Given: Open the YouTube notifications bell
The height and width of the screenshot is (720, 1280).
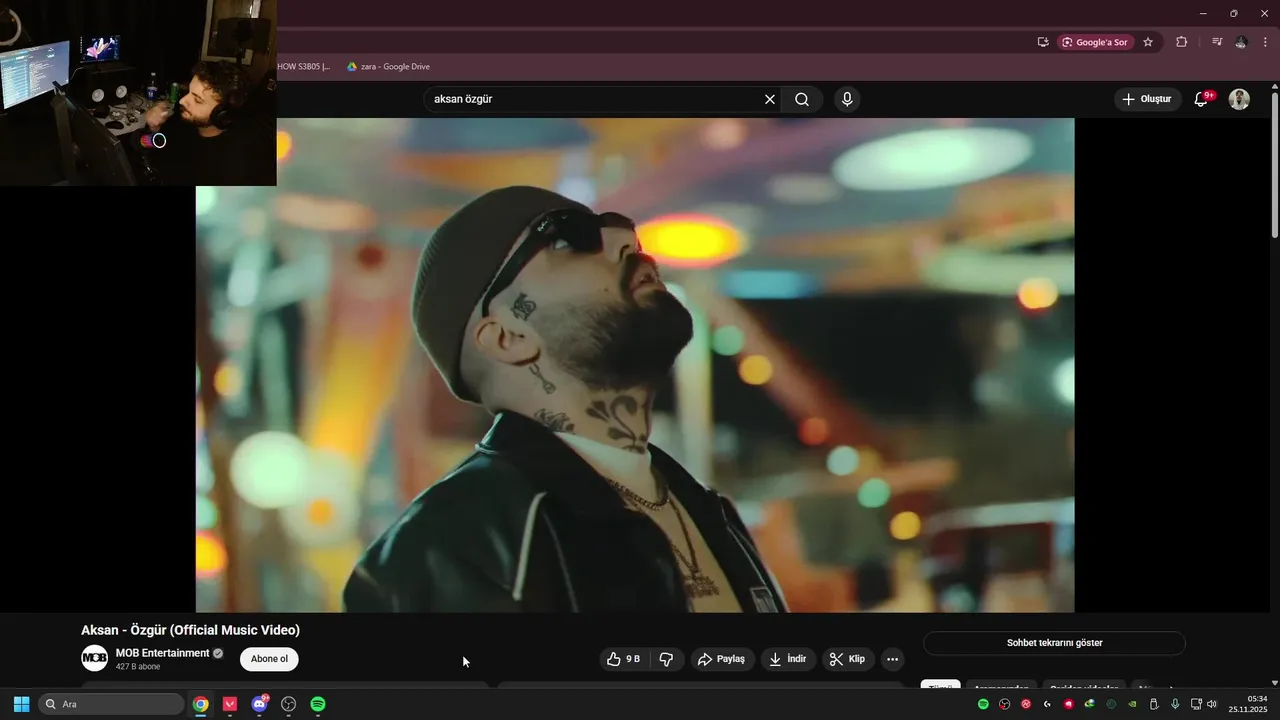Looking at the screenshot, I should click(1202, 99).
